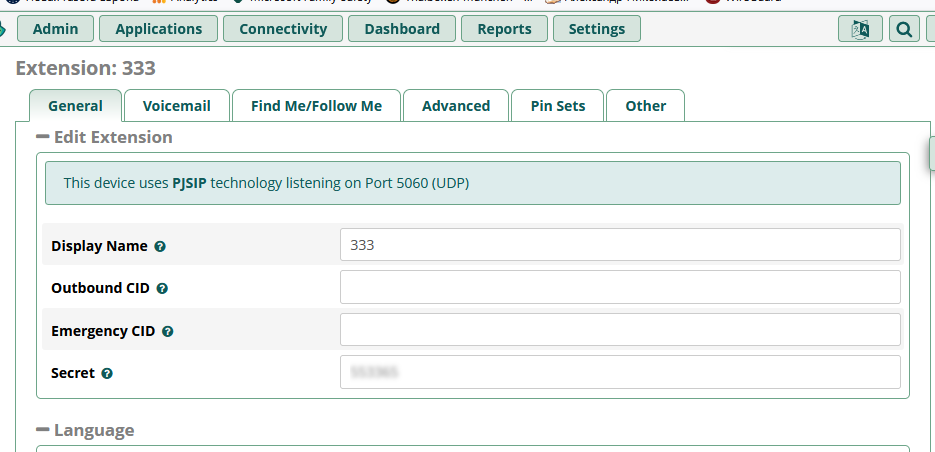The height and width of the screenshot is (452, 935).
Task: Open the Pin Sets tab
Action: coord(558,106)
